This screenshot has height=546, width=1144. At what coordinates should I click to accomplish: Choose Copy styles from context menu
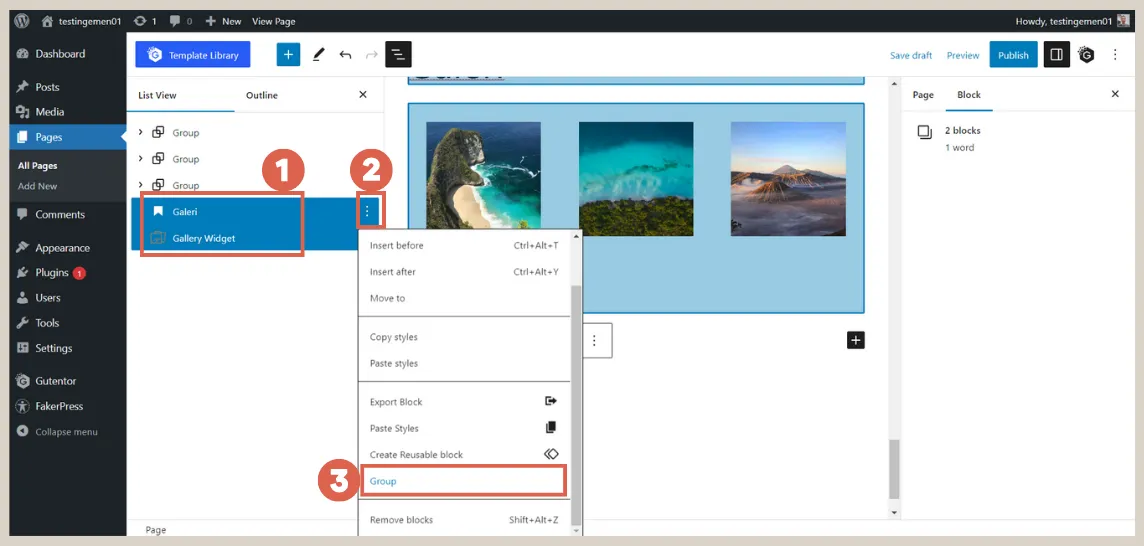tap(464, 337)
